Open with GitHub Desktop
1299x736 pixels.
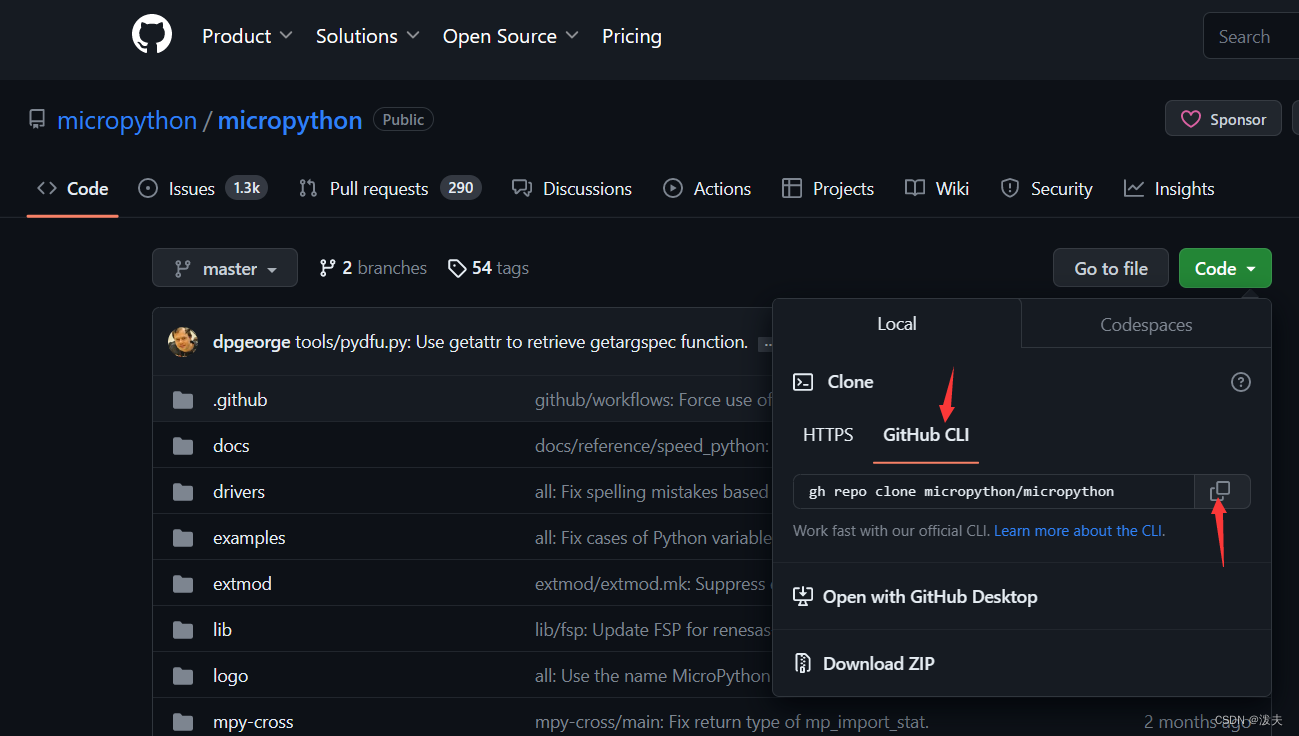[915, 597]
